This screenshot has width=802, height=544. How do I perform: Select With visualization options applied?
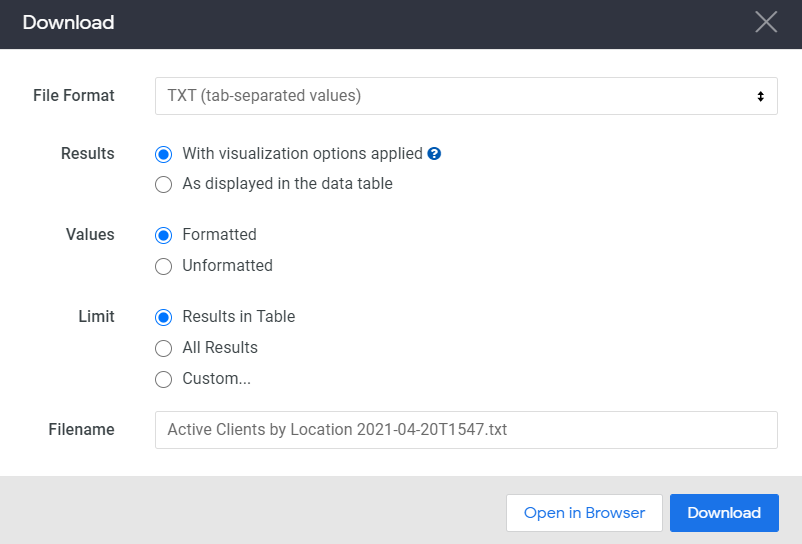tap(164, 154)
